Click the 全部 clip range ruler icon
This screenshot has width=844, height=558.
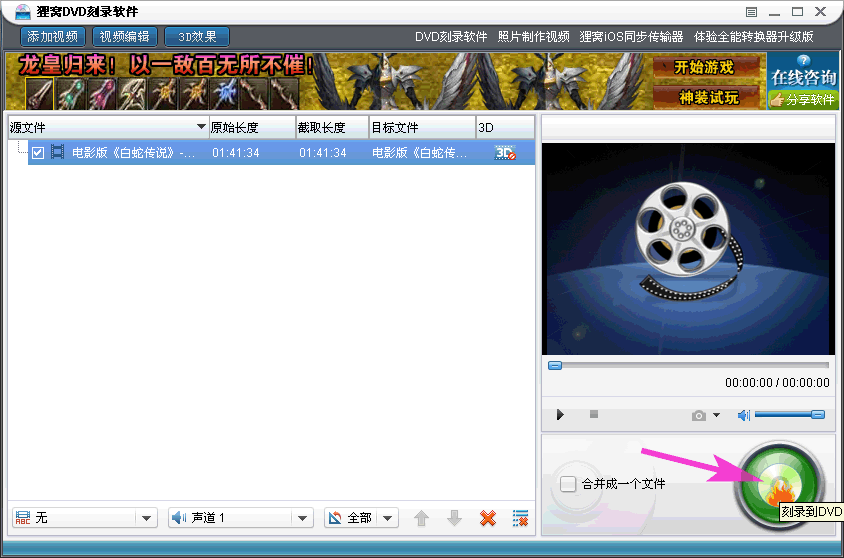coord(335,518)
